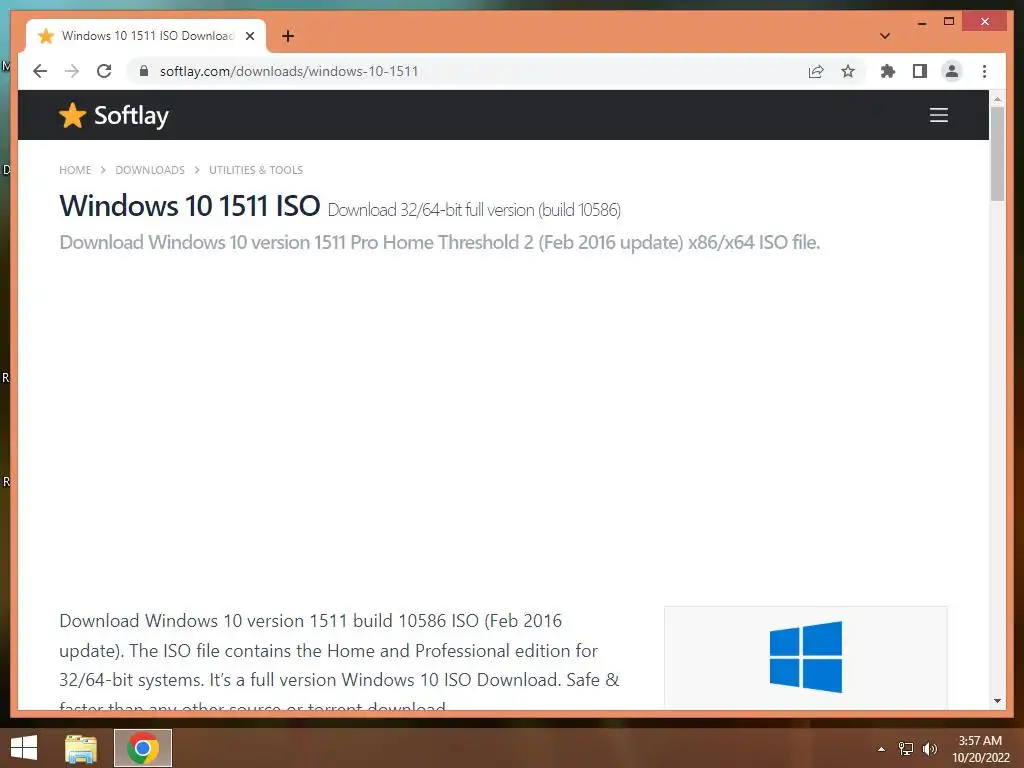Screen dimensions: 1024x768
Task: Click the Windows 10 1511 ISO heading
Action: pyautogui.click(x=189, y=206)
